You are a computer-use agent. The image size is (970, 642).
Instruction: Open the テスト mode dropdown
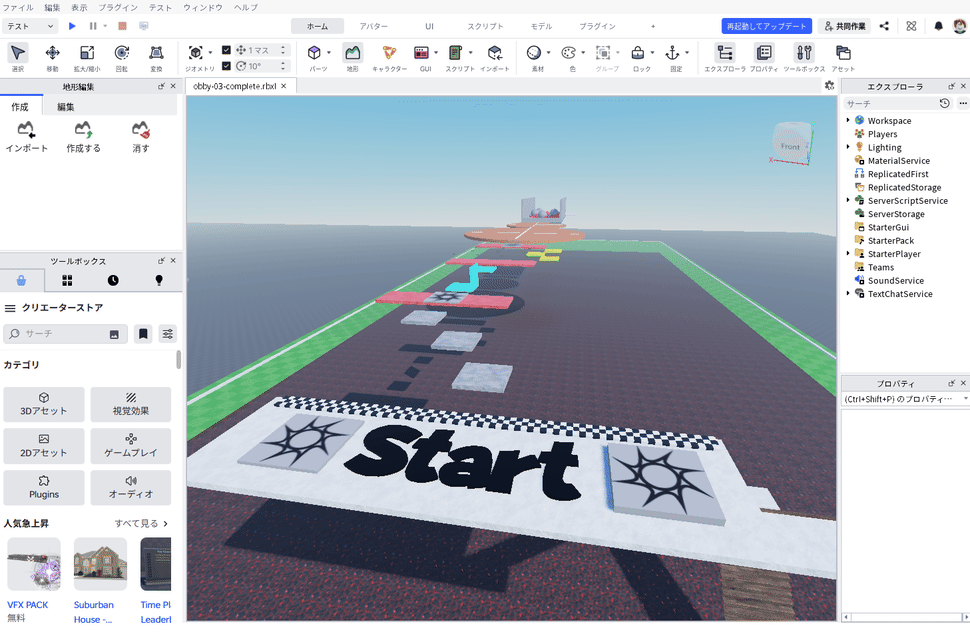pyautogui.click(x=31, y=26)
